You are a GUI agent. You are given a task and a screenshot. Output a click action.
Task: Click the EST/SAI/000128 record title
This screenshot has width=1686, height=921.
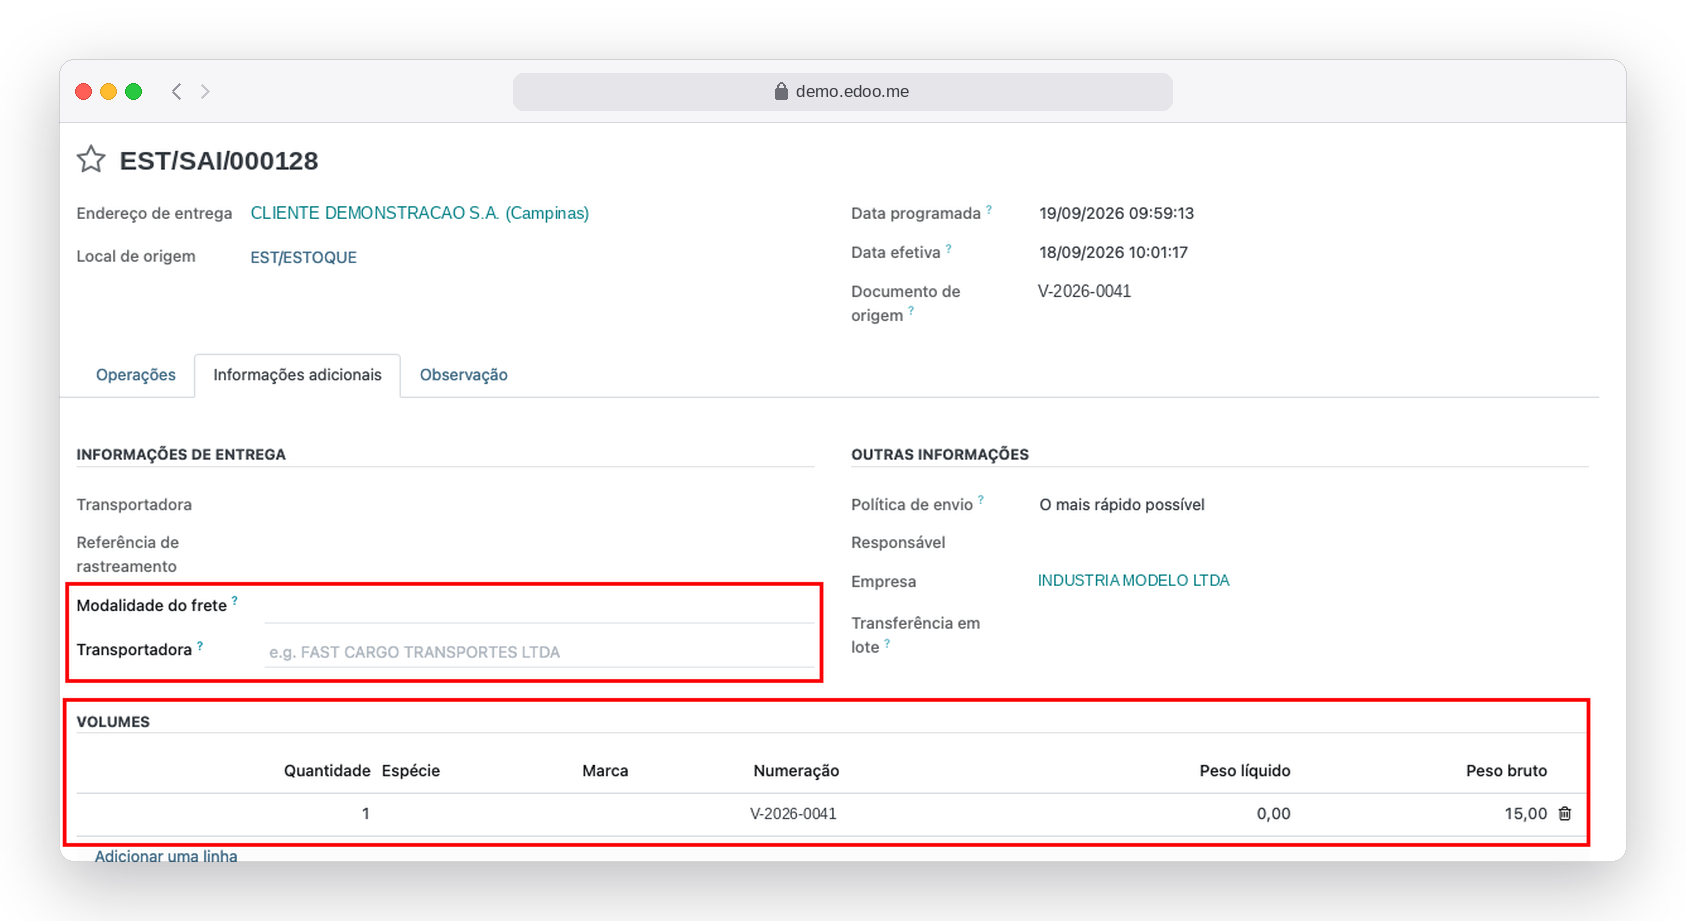[x=219, y=161]
